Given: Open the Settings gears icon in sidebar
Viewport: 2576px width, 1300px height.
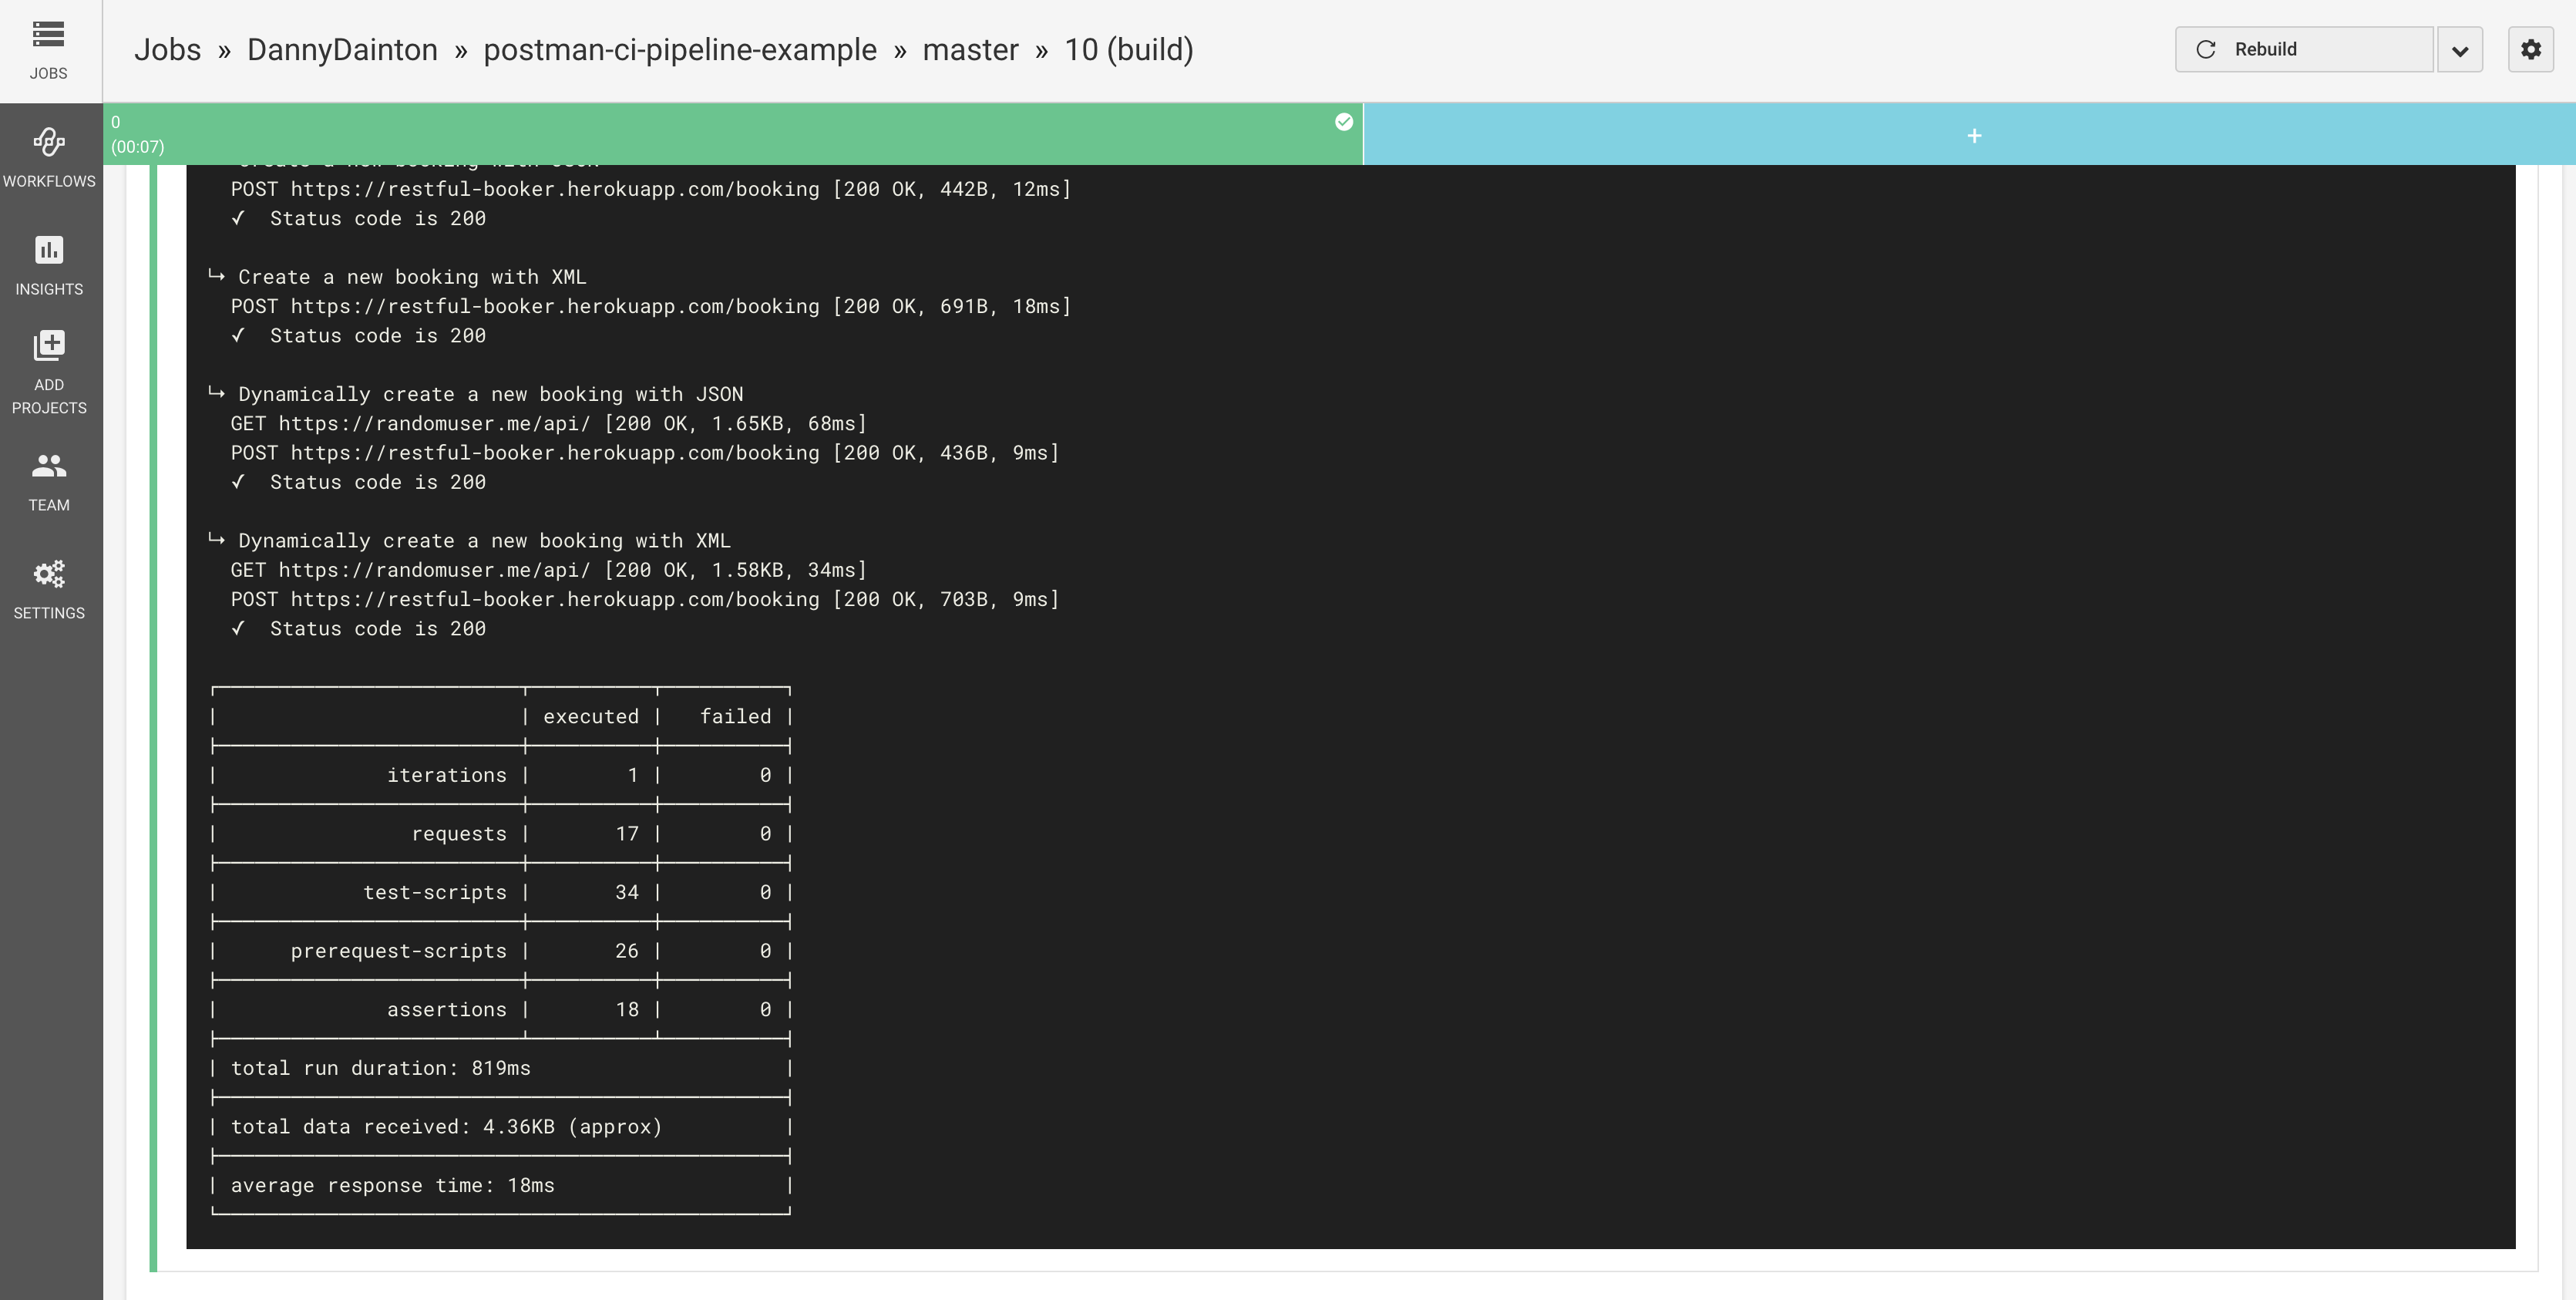Looking at the screenshot, I should coord(49,573).
